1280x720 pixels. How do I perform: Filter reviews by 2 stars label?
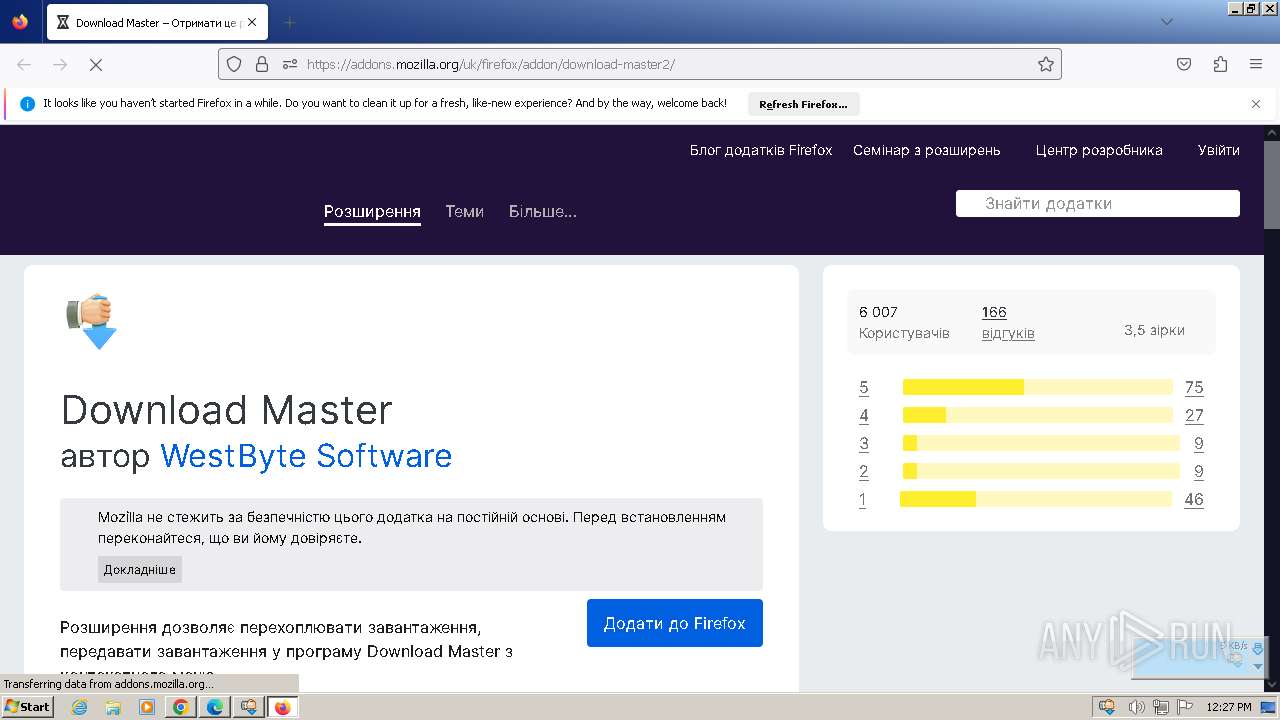point(864,472)
